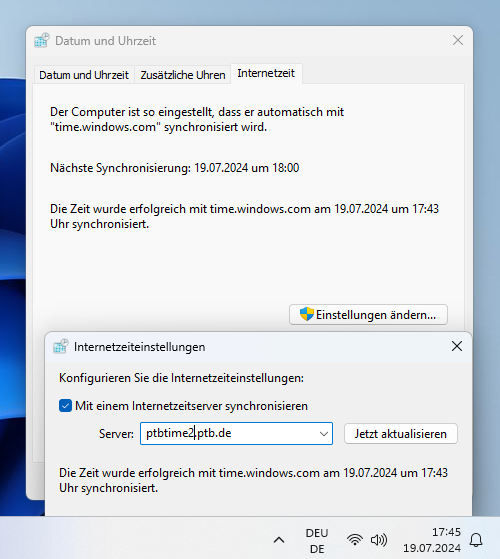This screenshot has height=559, width=500.
Task: Click the 'Der Computer ist so eingestellt' text
Action: point(197,119)
